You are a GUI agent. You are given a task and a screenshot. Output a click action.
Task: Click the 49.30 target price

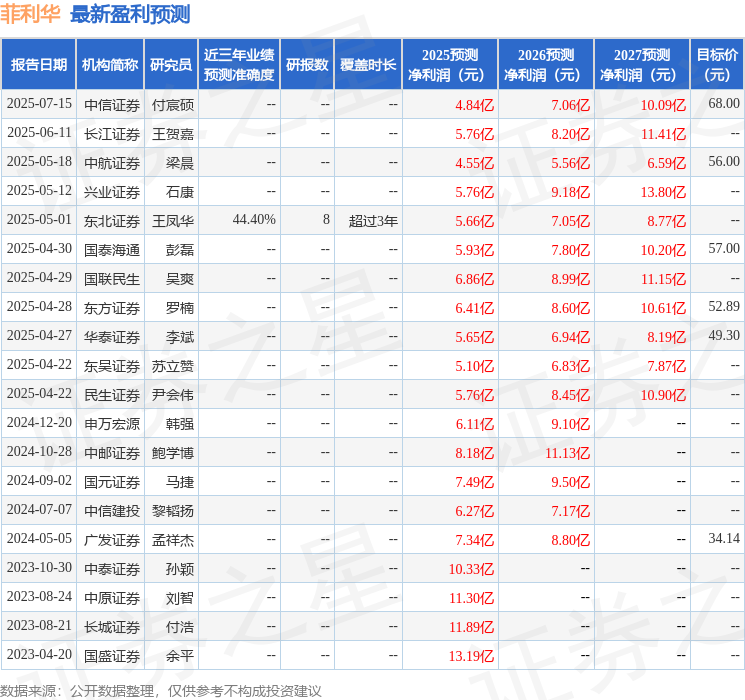(x=724, y=336)
